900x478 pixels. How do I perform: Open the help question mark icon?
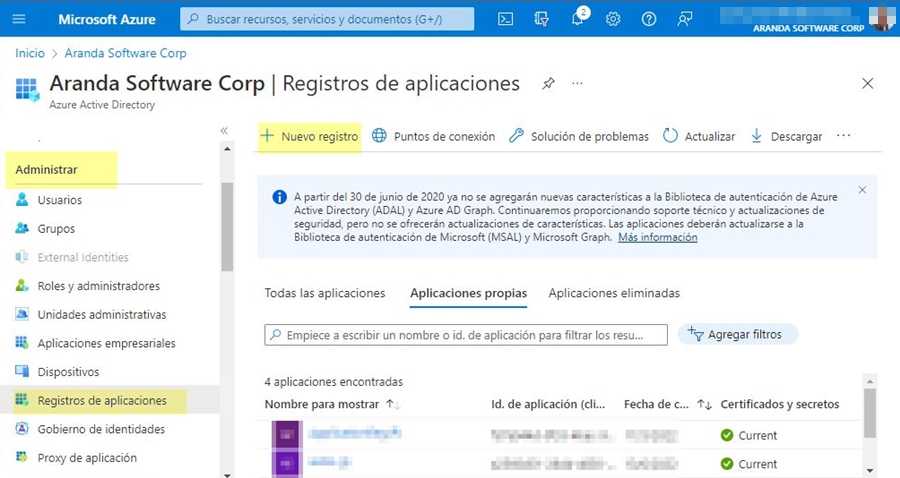click(649, 19)
